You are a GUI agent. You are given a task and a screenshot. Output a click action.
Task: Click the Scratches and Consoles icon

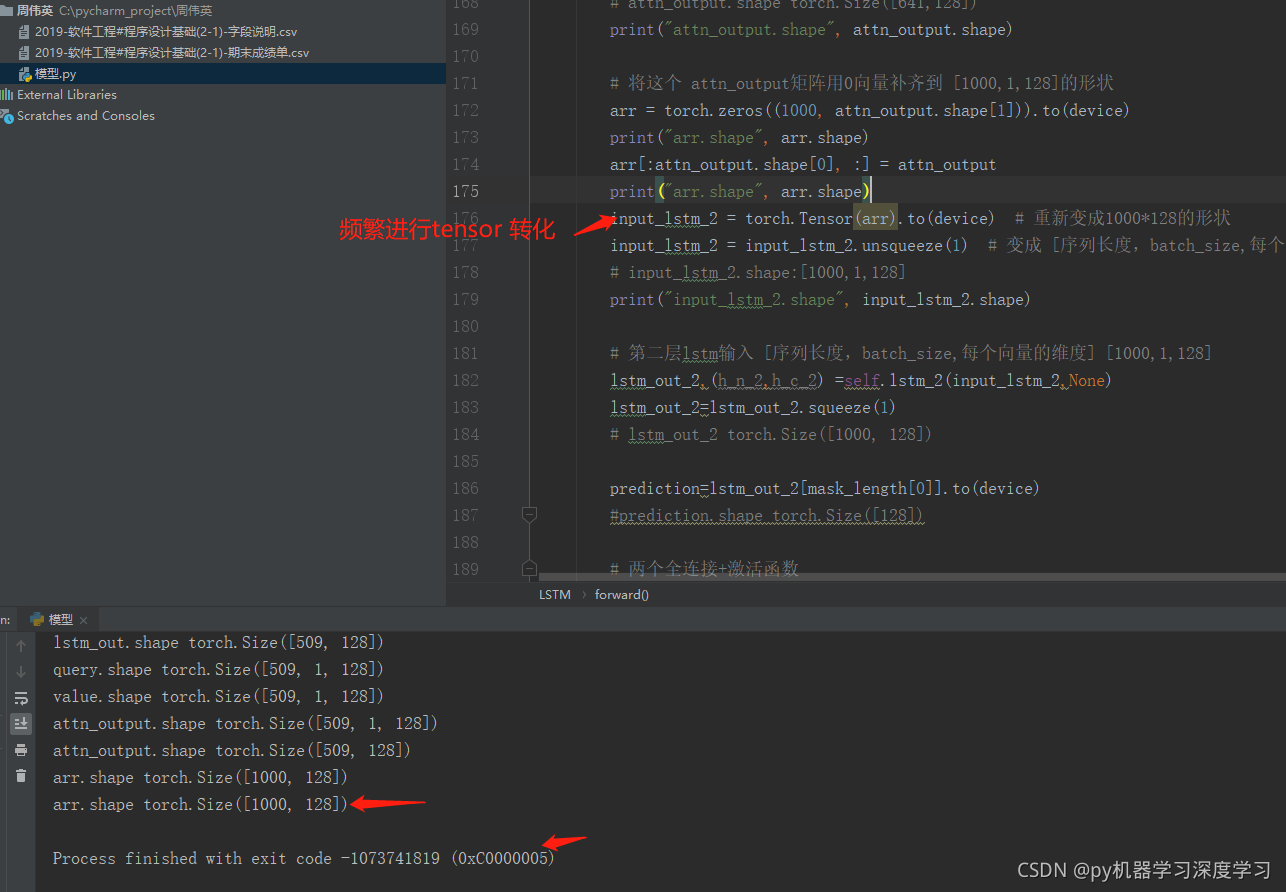(9, 115)
